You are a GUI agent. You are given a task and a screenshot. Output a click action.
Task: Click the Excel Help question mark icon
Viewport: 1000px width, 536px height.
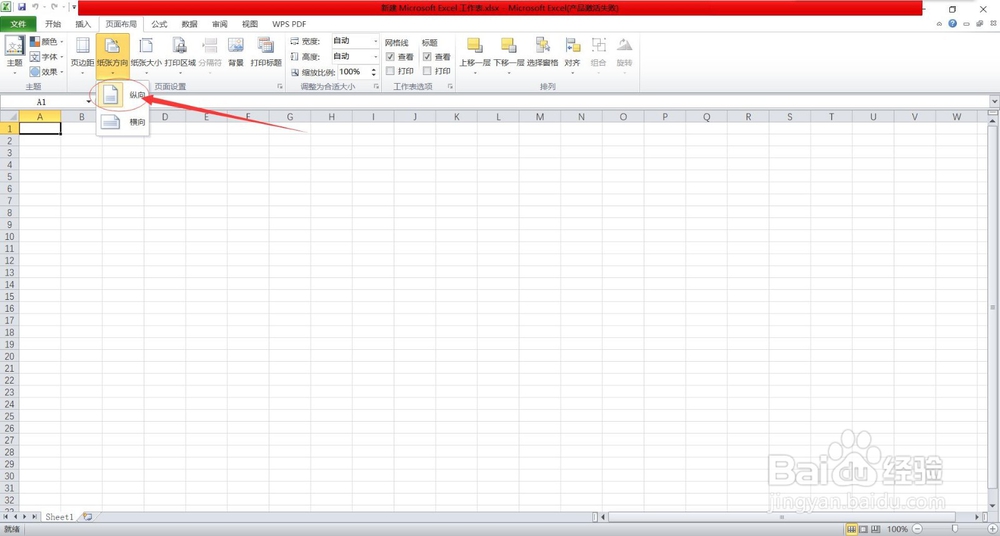click(952, 24)
